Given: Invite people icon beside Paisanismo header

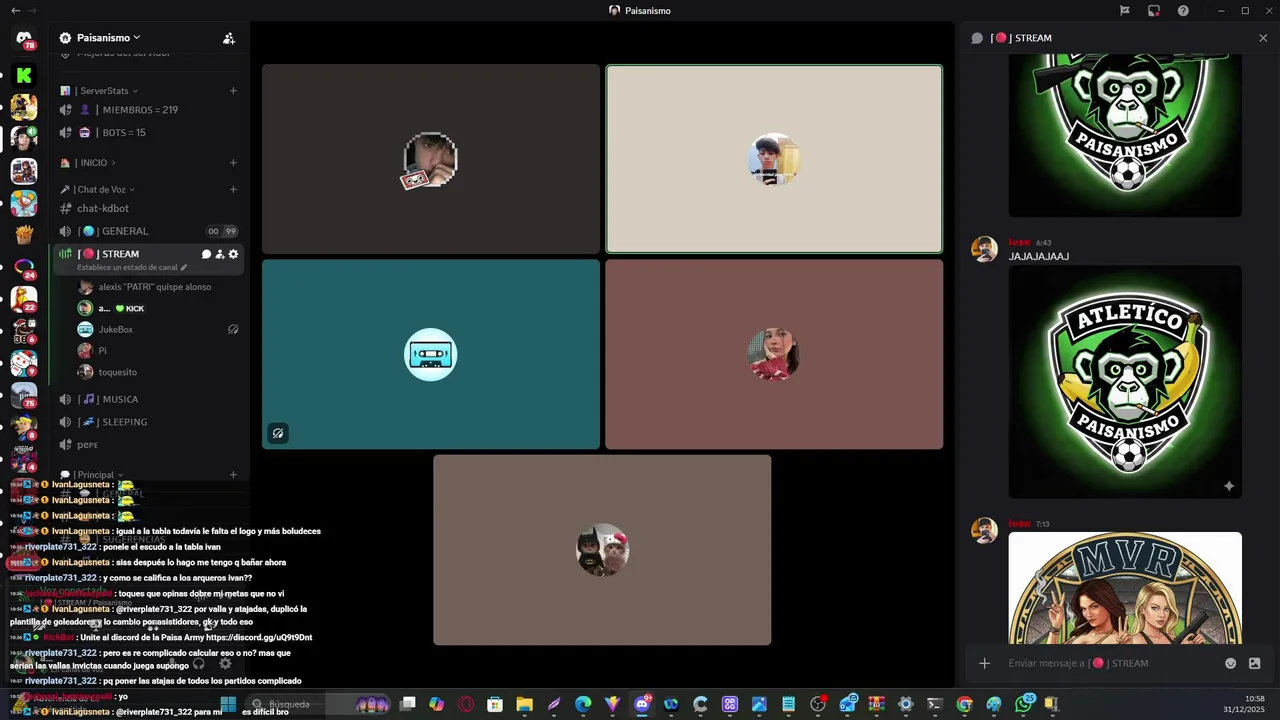Looking at the screenshot, I should tap(229, 38).
